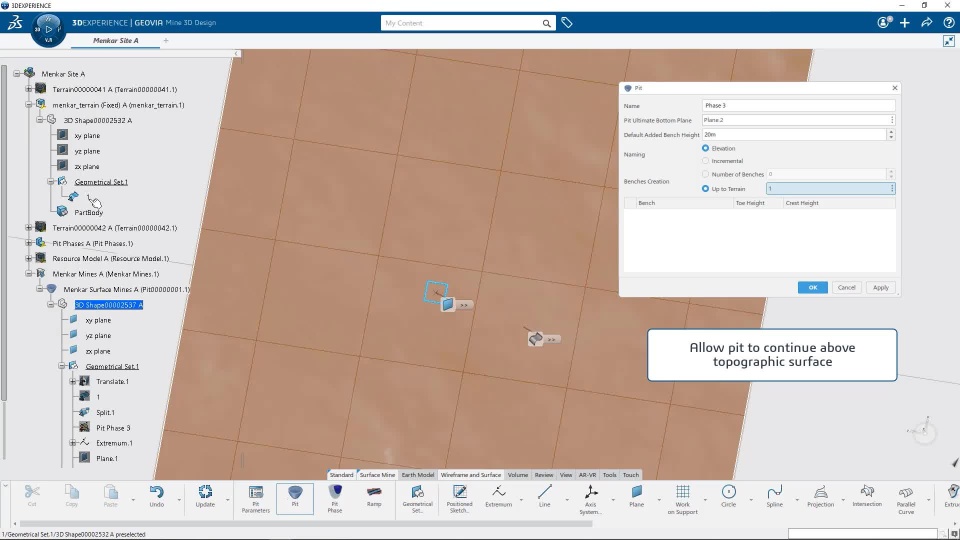
Task: Expand the Terrain00000042 A node
Action: pos(29,228)
